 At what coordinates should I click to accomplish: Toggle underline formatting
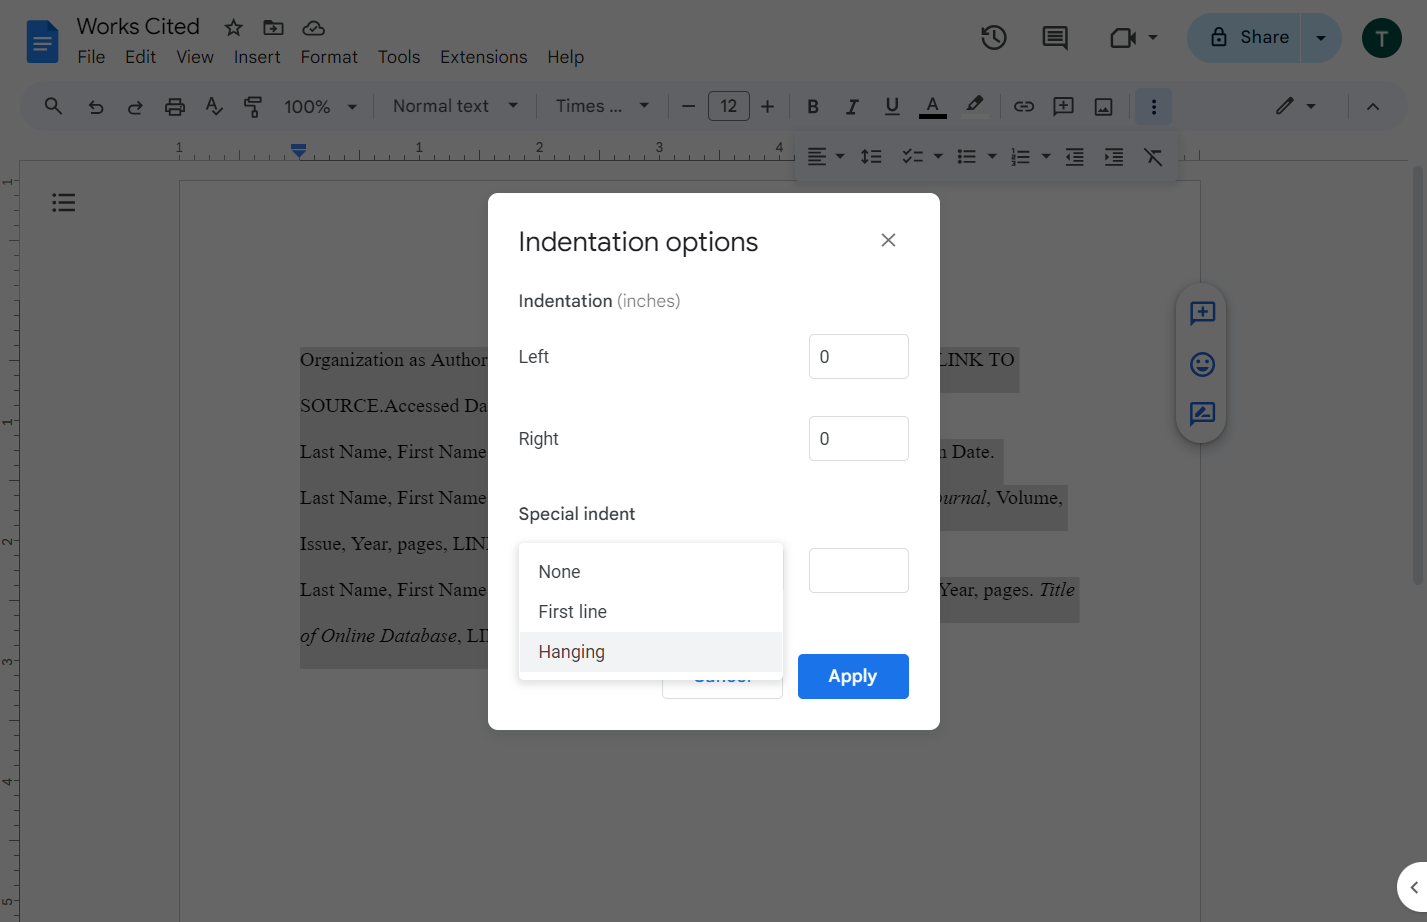(892, 106)
